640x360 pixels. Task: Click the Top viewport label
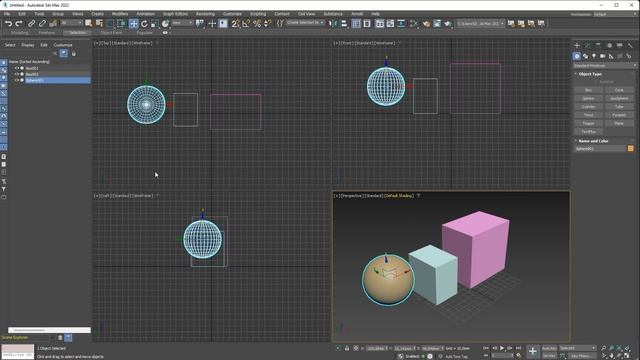point(105,43)
